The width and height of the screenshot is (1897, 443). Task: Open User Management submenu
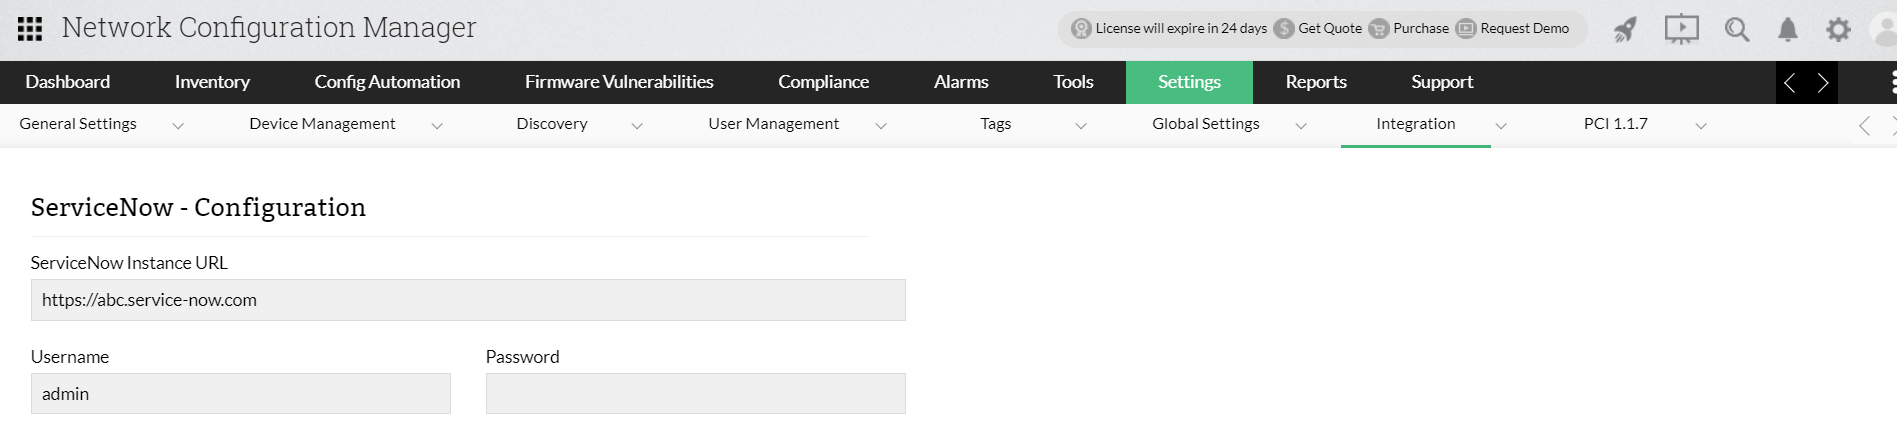point(774,124)
